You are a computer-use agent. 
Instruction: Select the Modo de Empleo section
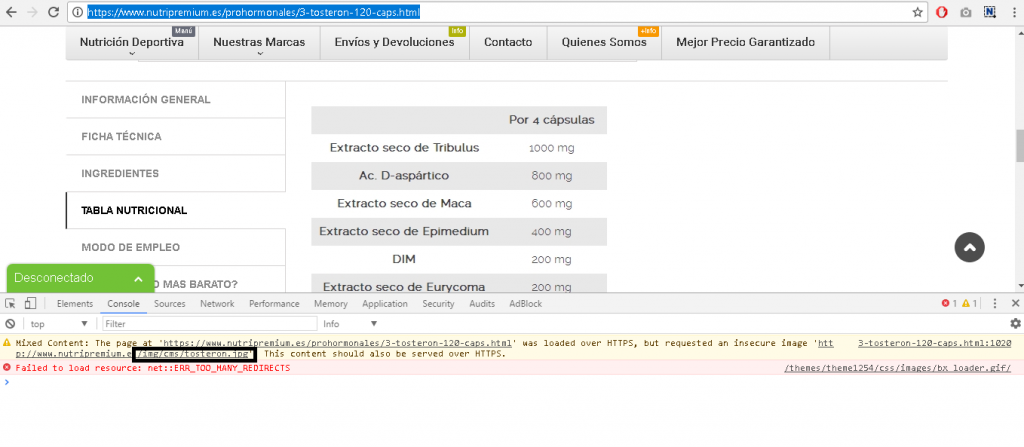pos(176,248)
